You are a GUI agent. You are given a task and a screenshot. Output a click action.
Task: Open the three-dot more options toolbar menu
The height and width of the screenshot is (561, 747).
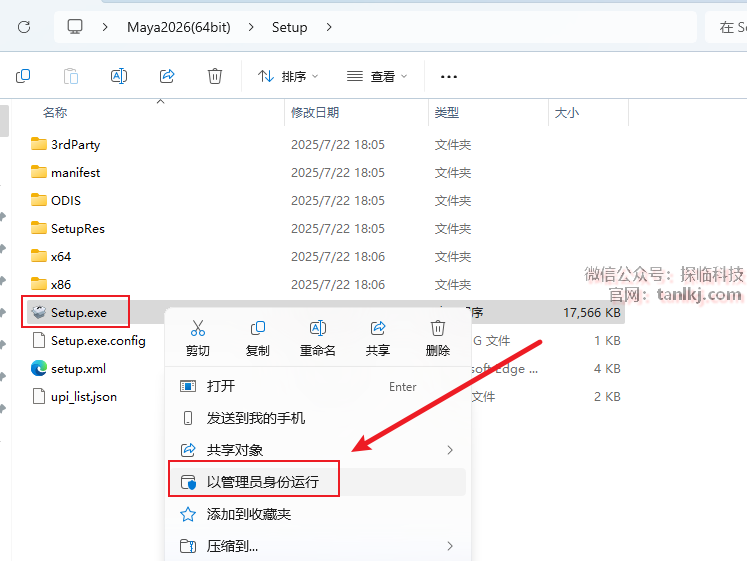tap(449, 76)
